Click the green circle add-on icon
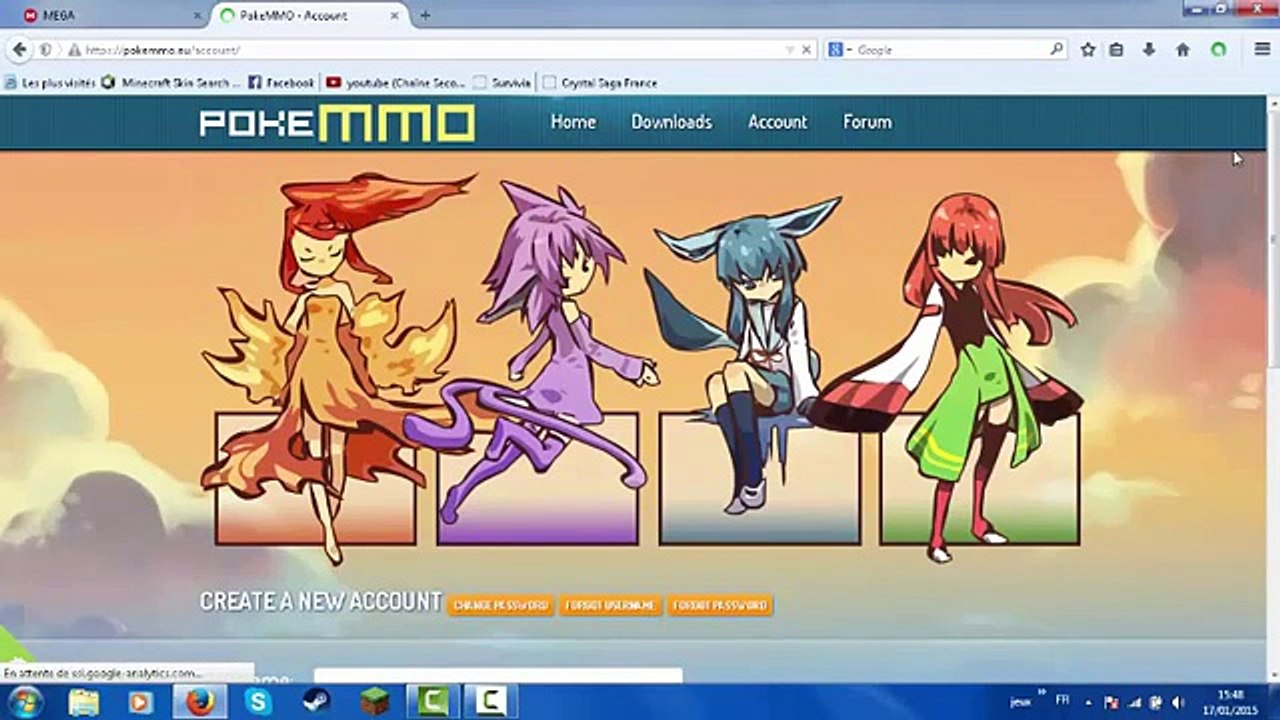The height and width of the screenshot is (720, 1280). [x=1218, y=49]
